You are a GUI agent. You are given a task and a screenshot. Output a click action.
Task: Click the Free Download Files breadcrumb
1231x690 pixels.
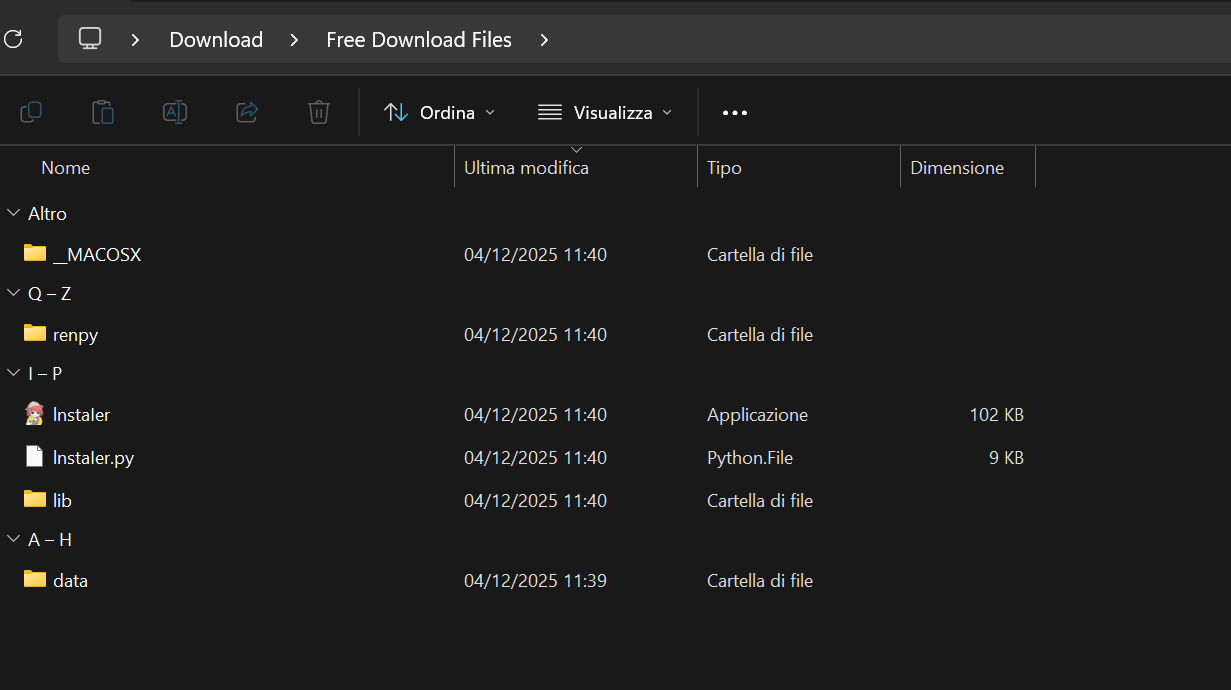[x=419, y=40]
